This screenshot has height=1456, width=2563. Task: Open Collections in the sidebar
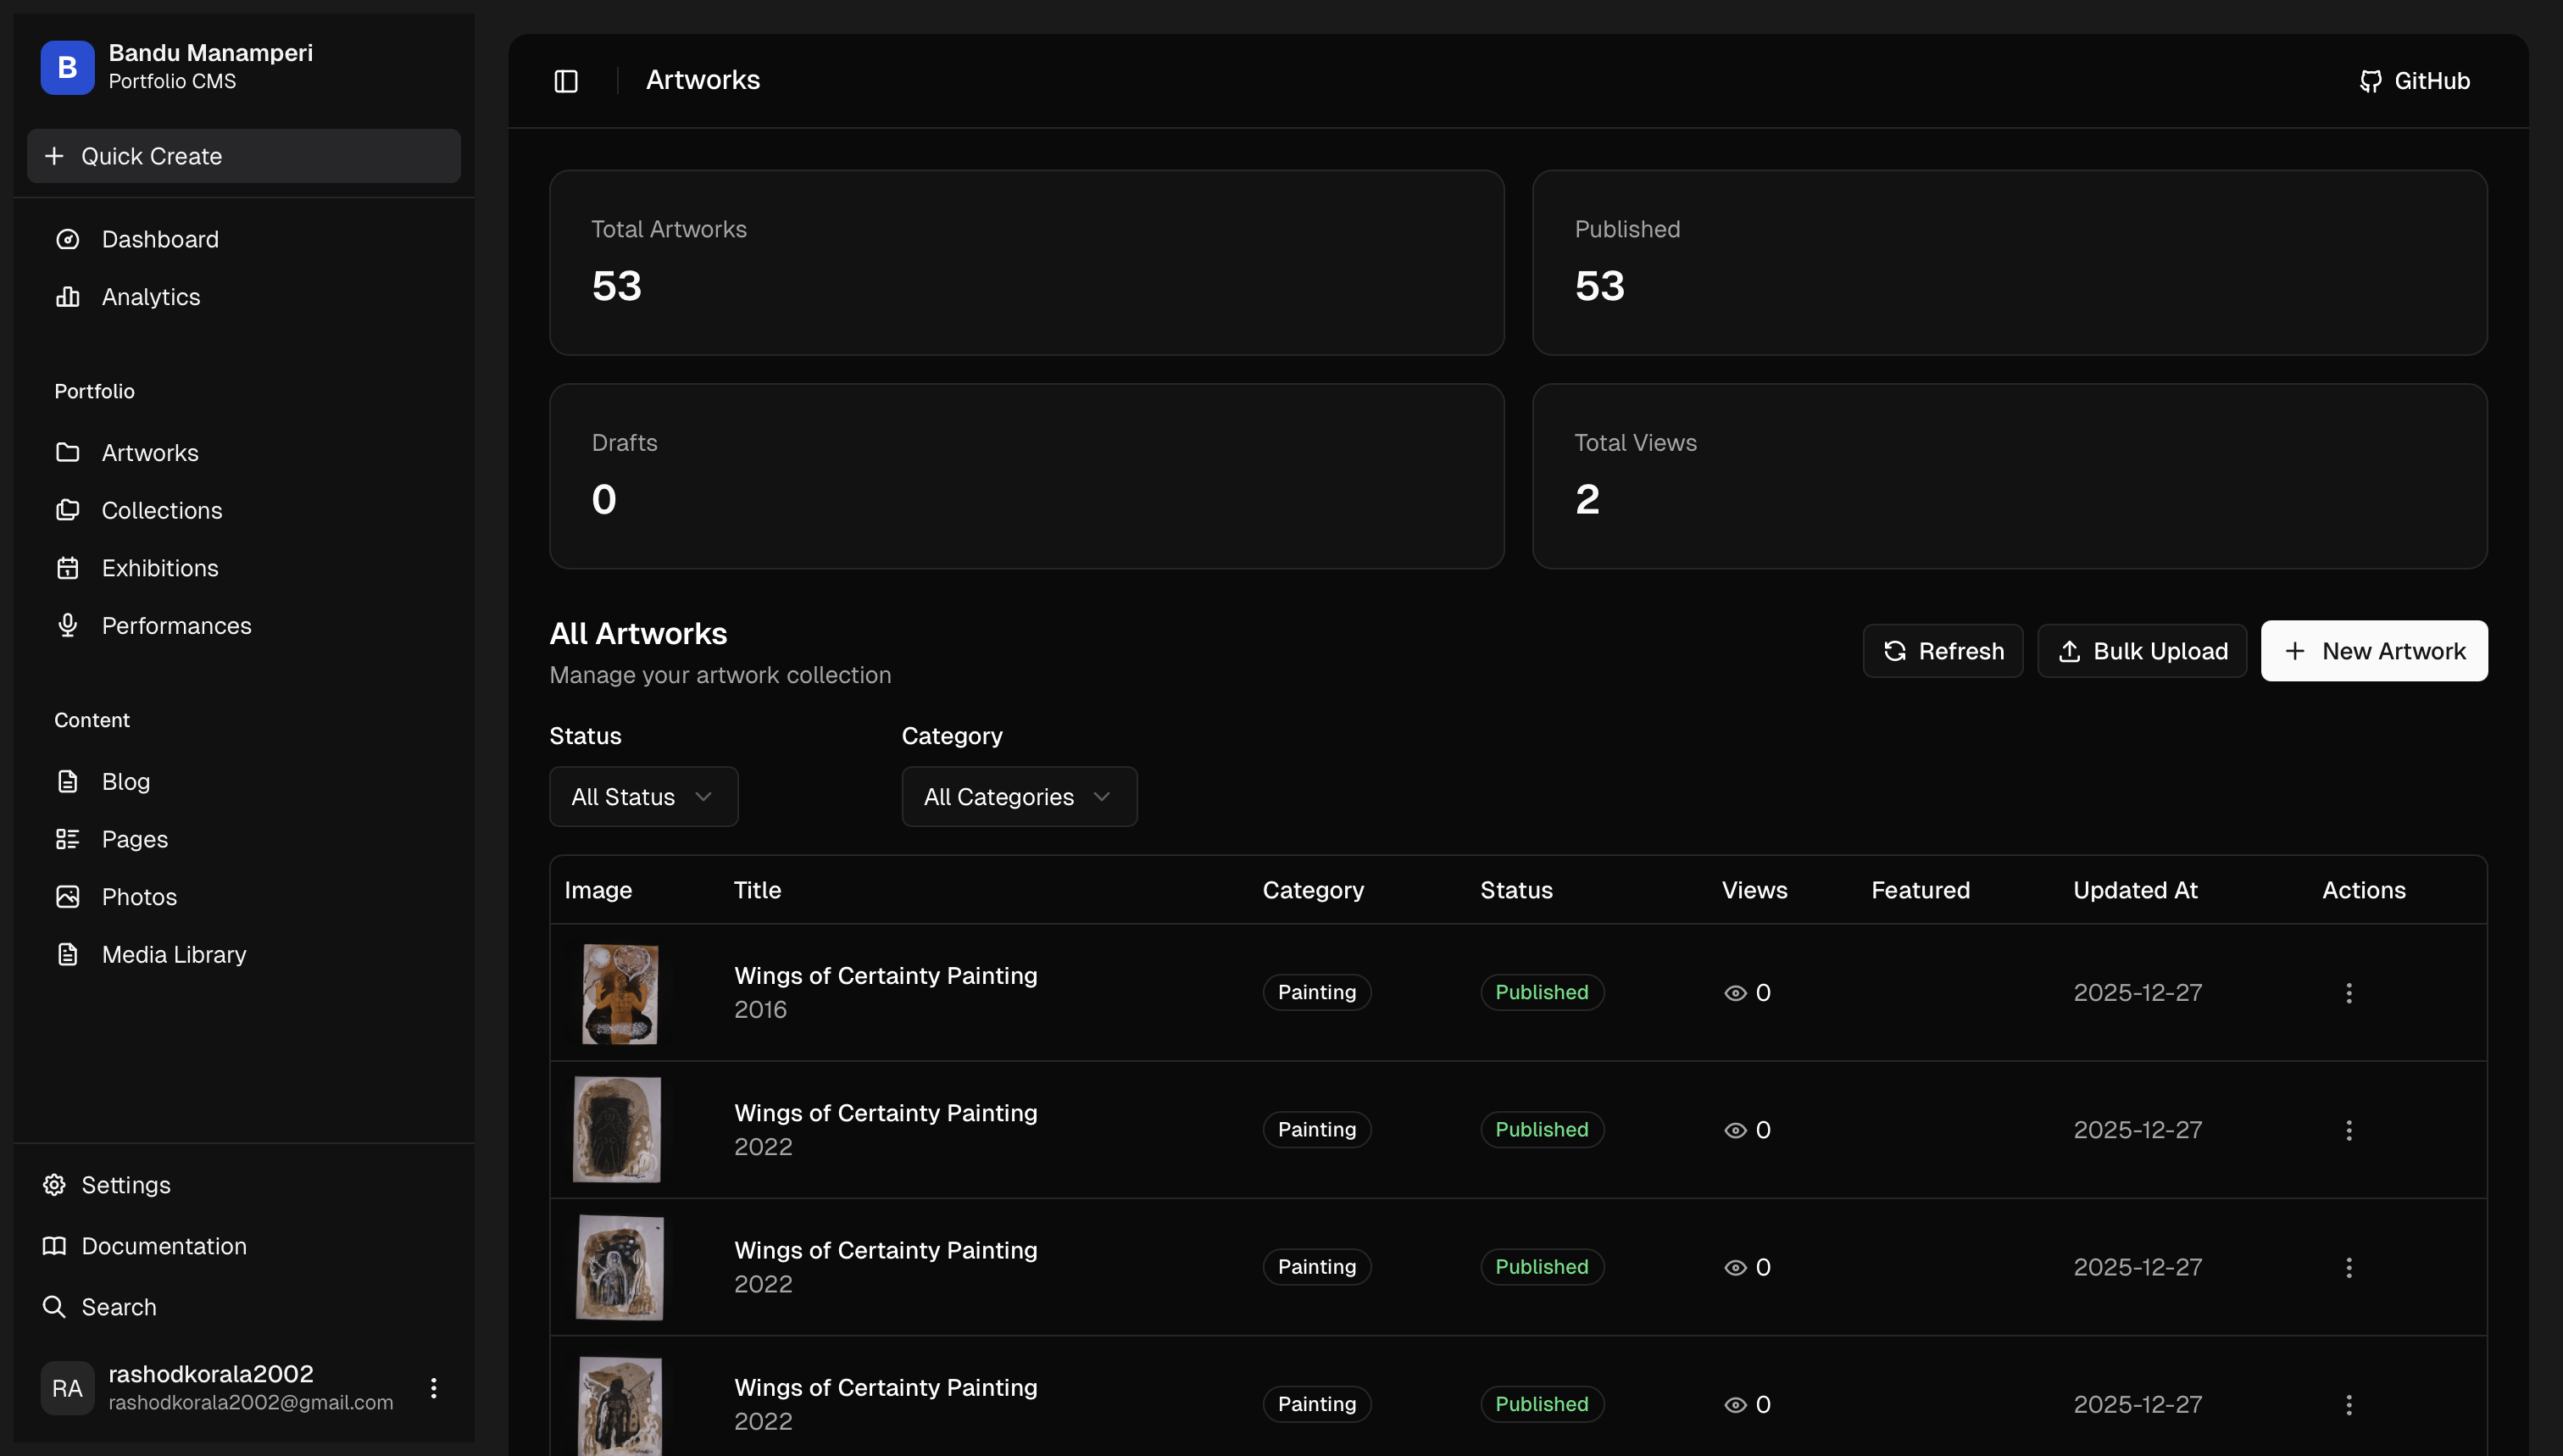pyautogui.click(x=161, y=511)
